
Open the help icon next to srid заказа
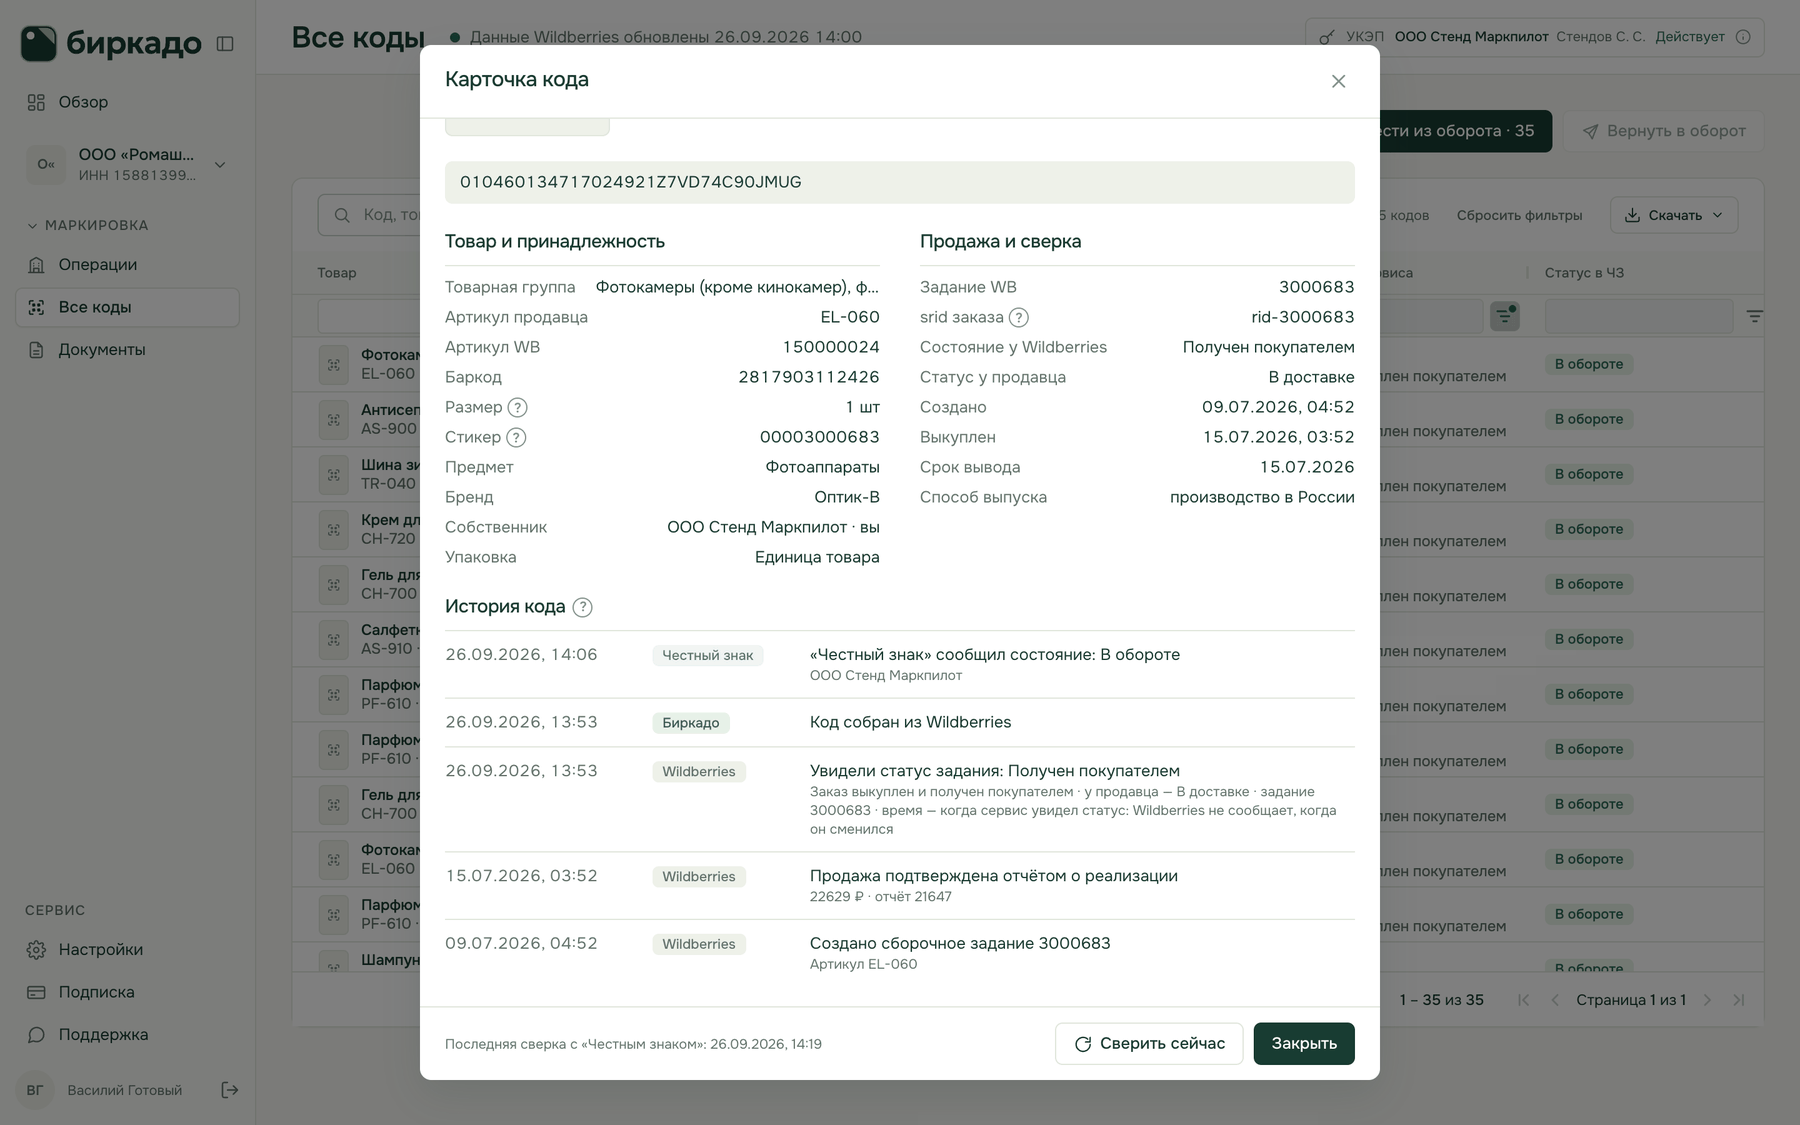pos(1018,317)
